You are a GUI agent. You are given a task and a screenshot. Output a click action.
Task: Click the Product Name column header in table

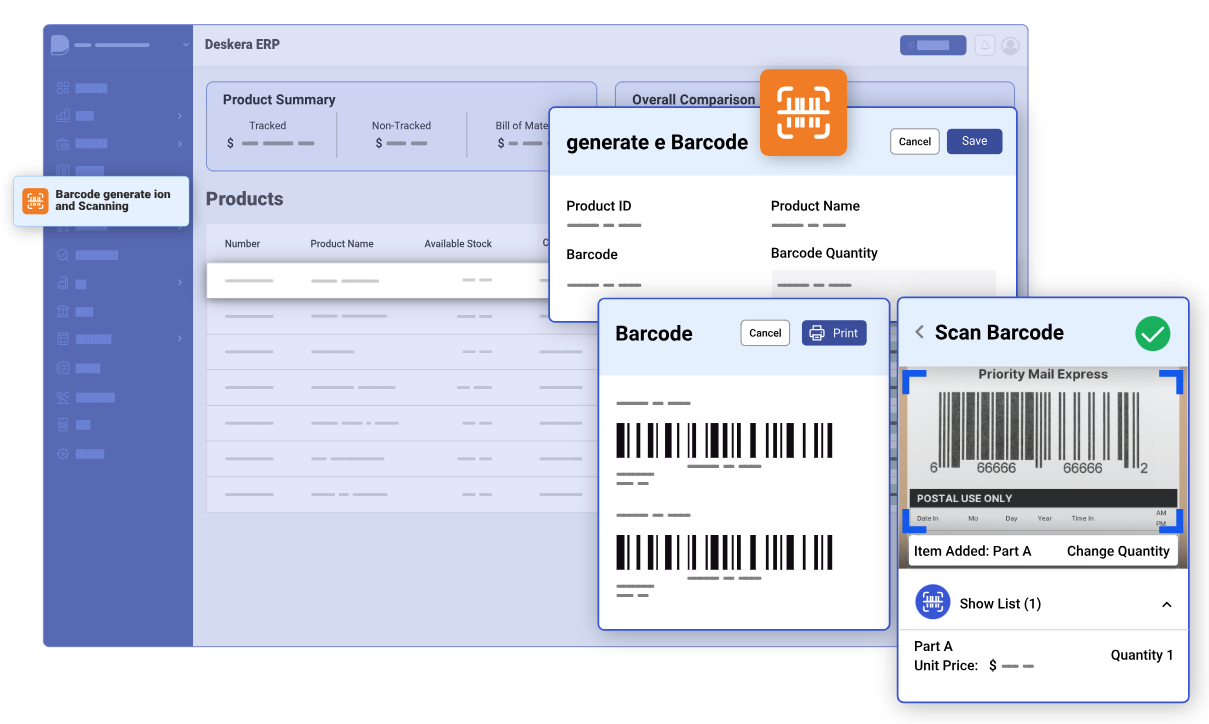tap(342, 244)
